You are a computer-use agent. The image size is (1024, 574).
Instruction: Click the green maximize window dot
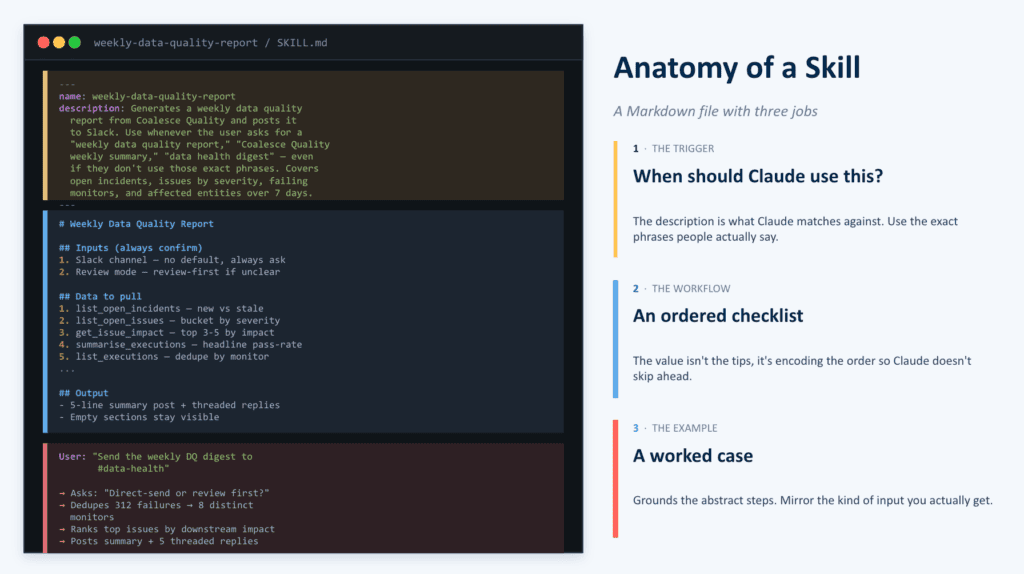(74, 42)
